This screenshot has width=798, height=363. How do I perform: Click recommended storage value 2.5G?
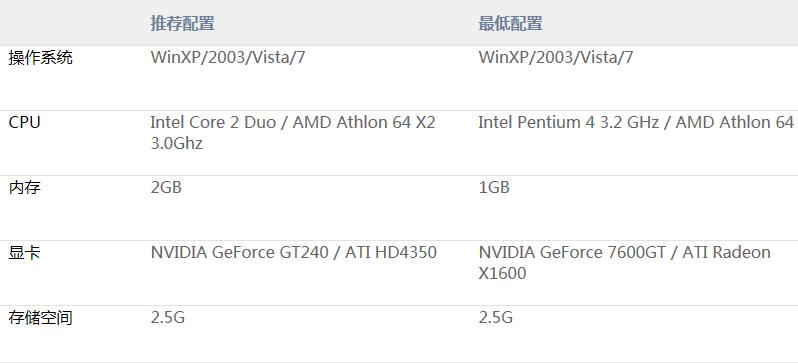(167, 318)
